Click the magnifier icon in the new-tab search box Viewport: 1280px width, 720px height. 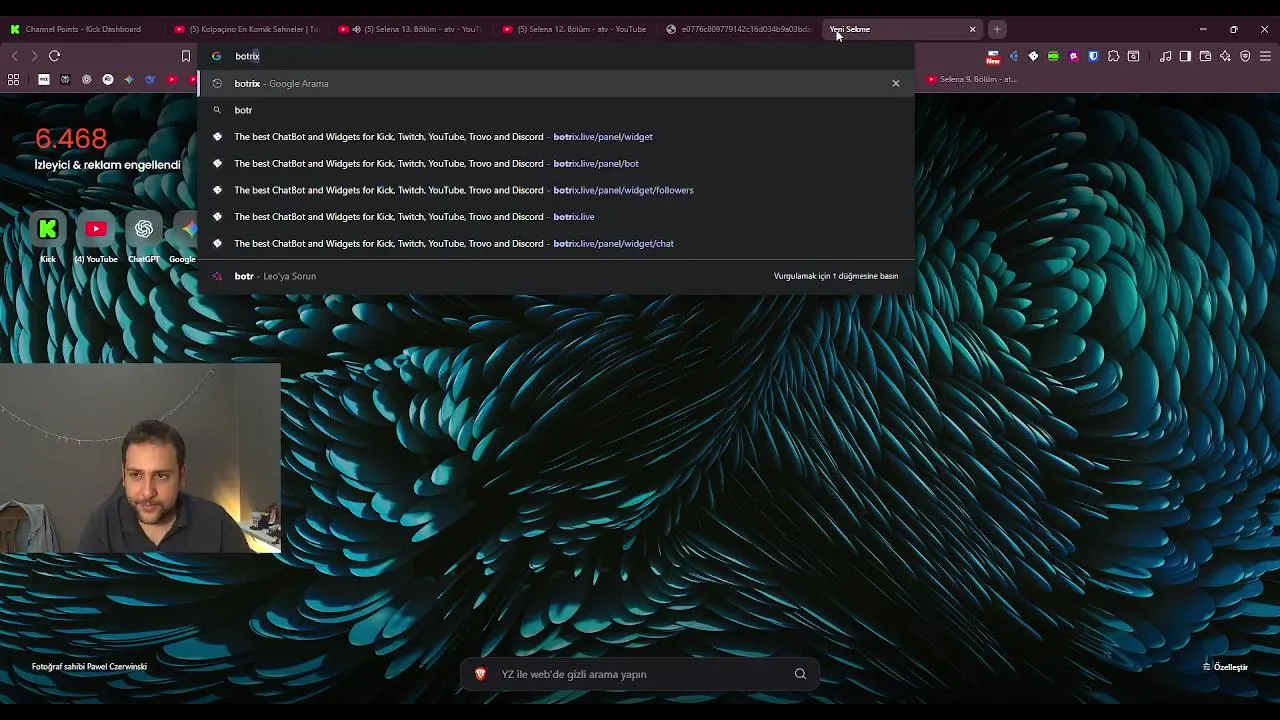click(800, 674)
